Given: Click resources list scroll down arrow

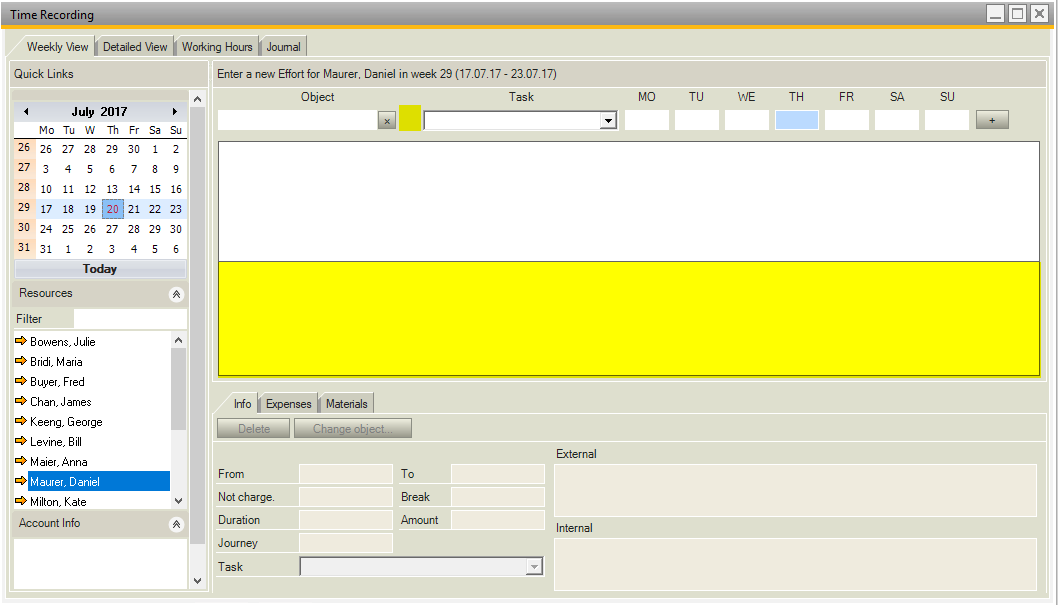Looking at the screenshot, I should tap(178, 501).
